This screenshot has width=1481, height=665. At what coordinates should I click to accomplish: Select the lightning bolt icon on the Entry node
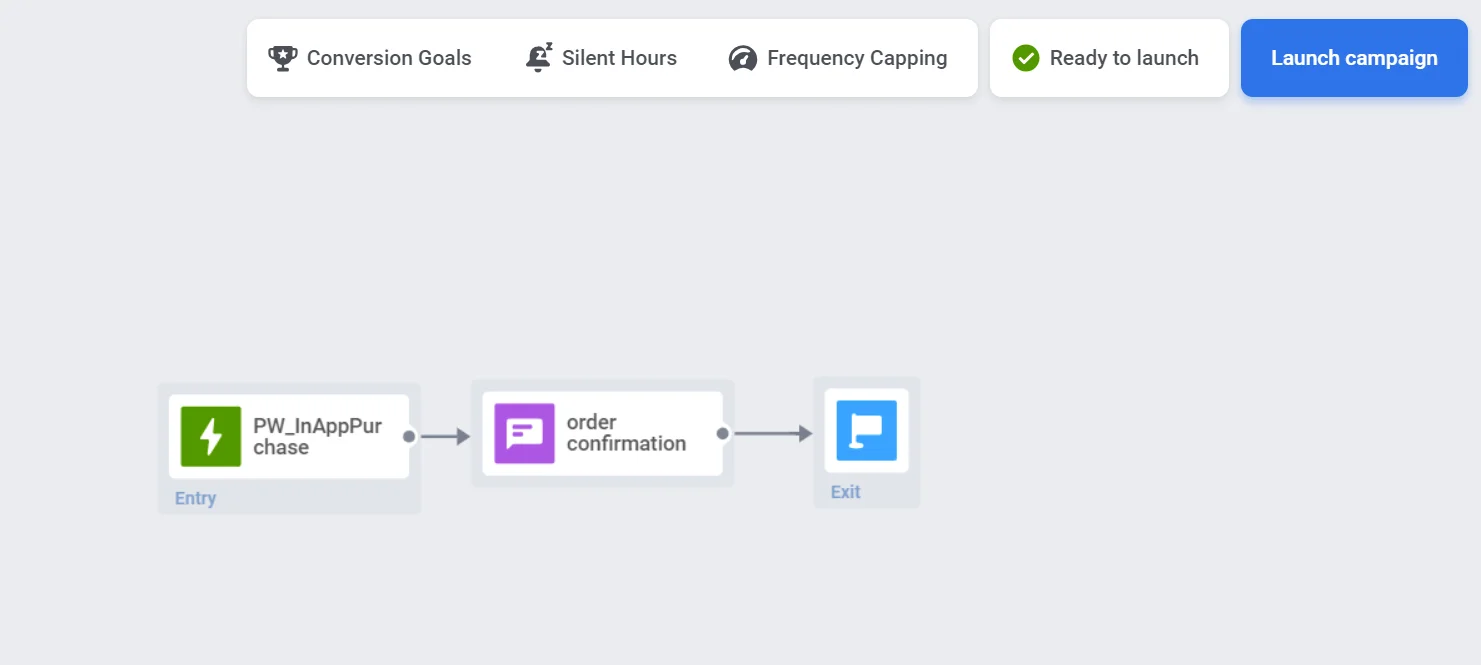click(209, 435)
